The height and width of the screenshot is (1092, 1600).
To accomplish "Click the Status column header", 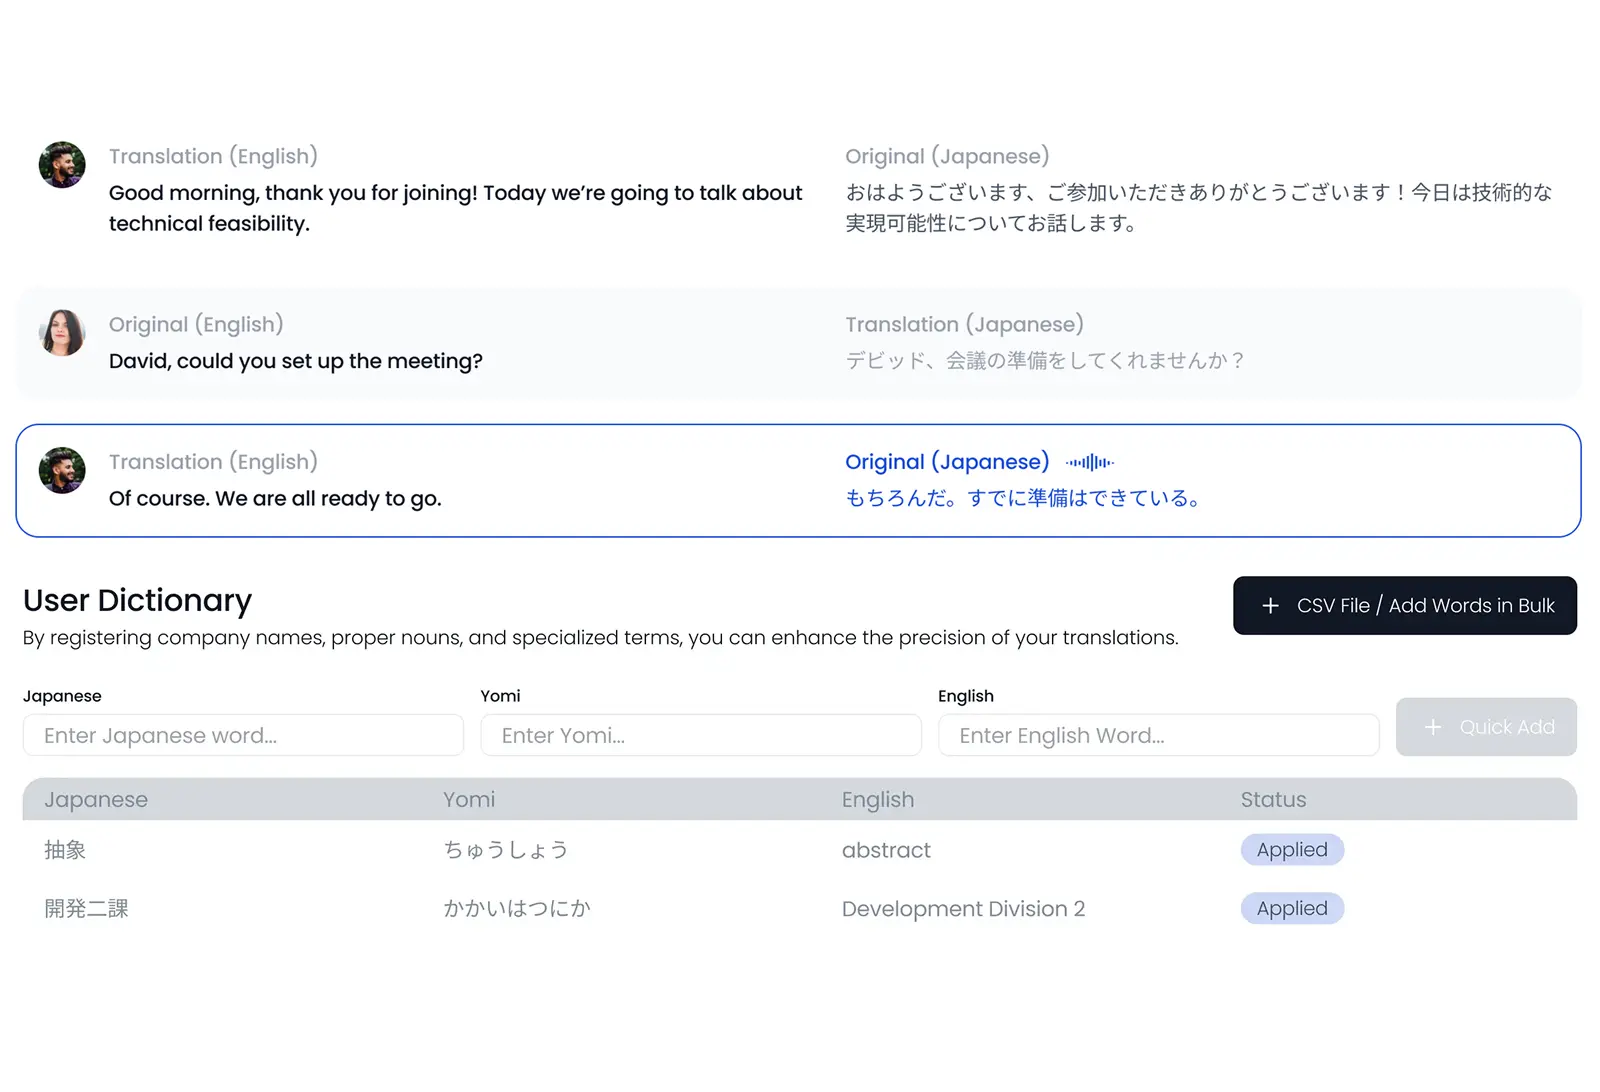I will pos(1273,800).
